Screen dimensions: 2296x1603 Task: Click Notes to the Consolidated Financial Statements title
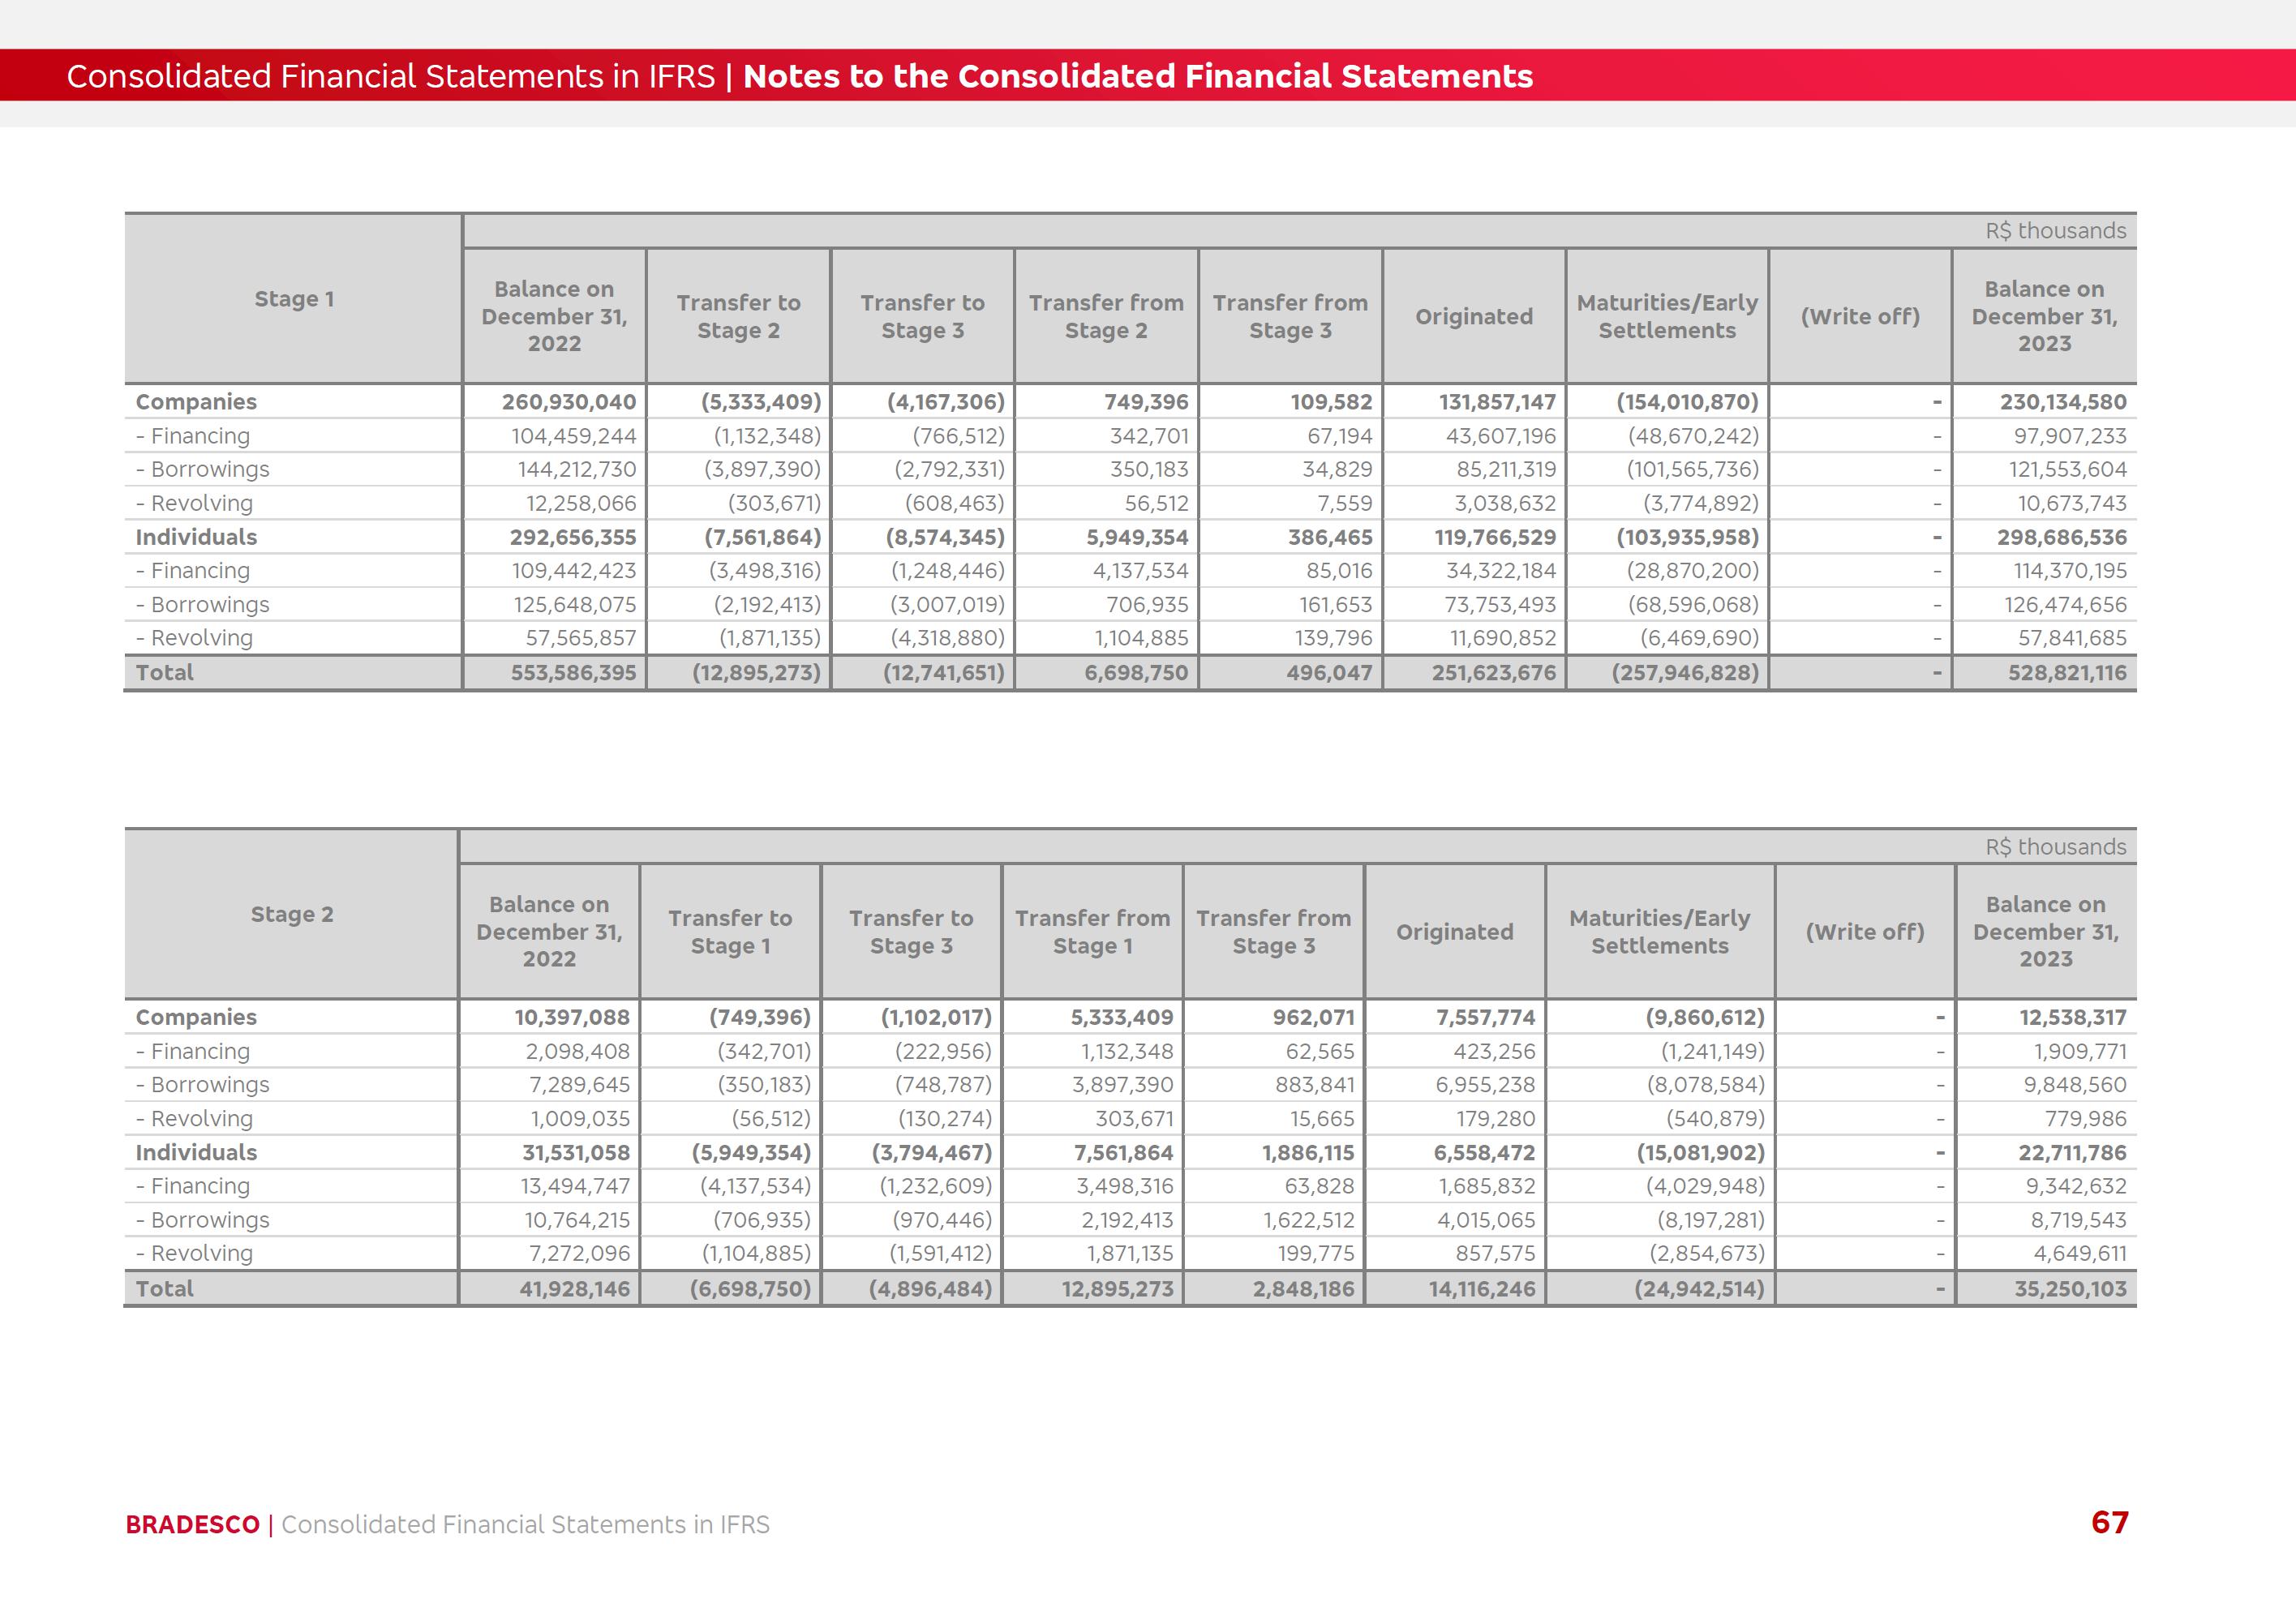tap(1137, 76)
